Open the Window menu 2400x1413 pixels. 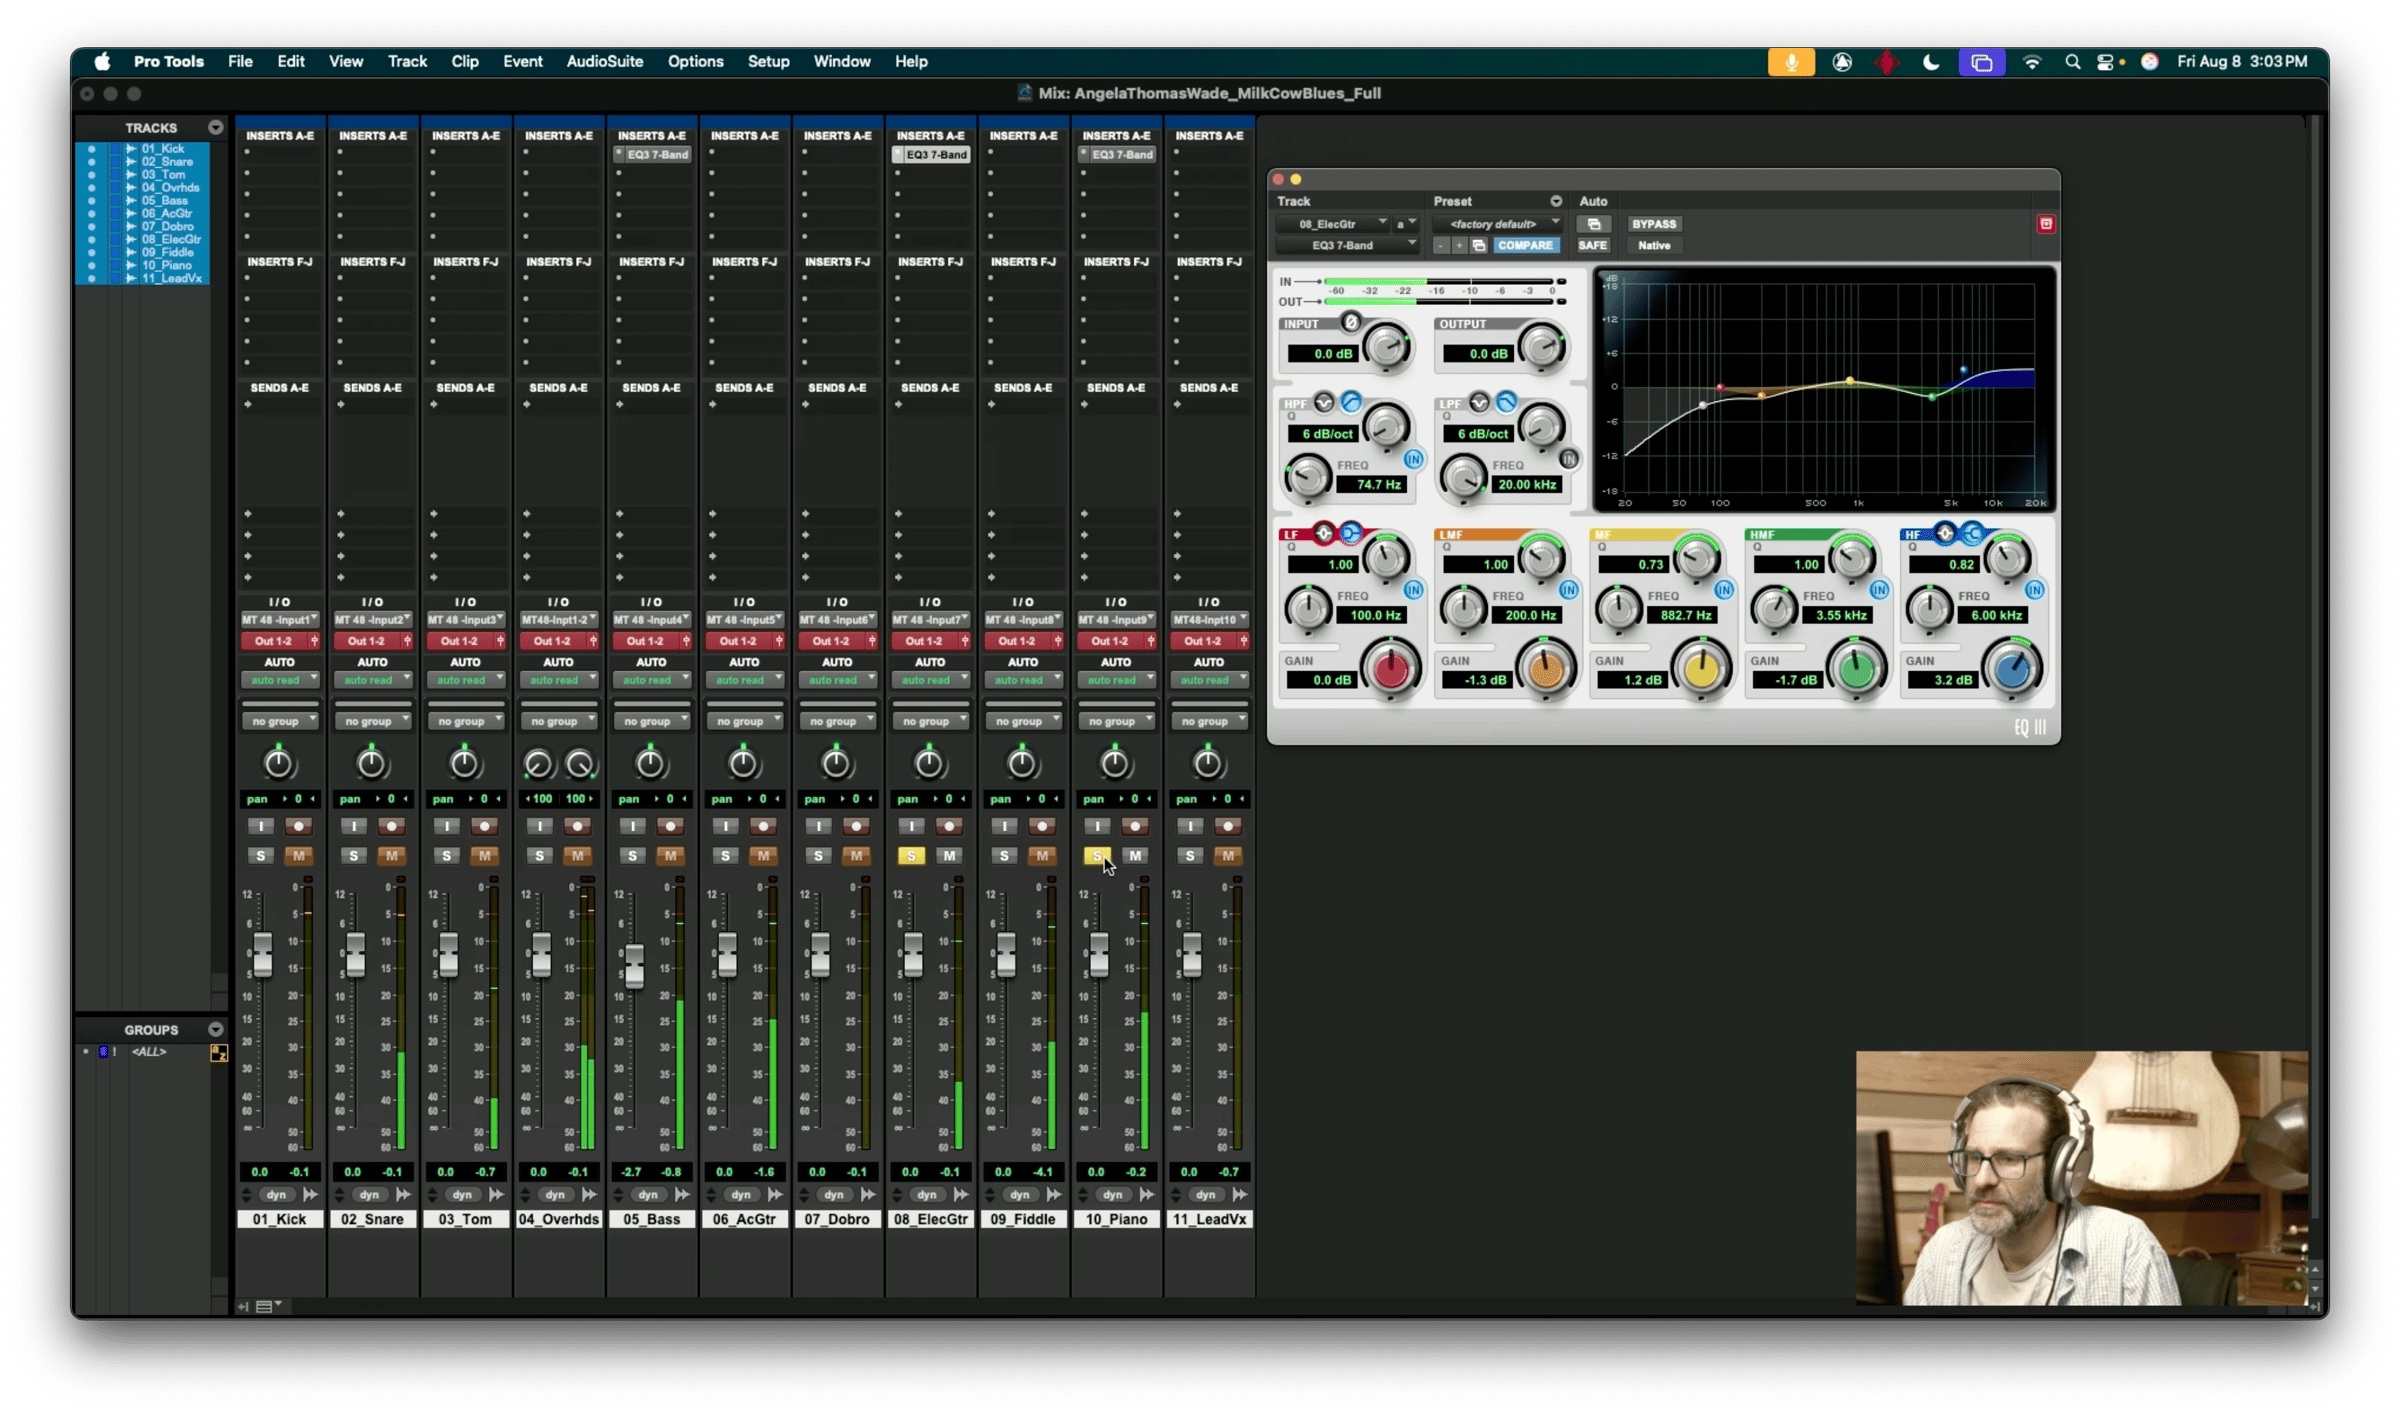[x=841, y=62]
